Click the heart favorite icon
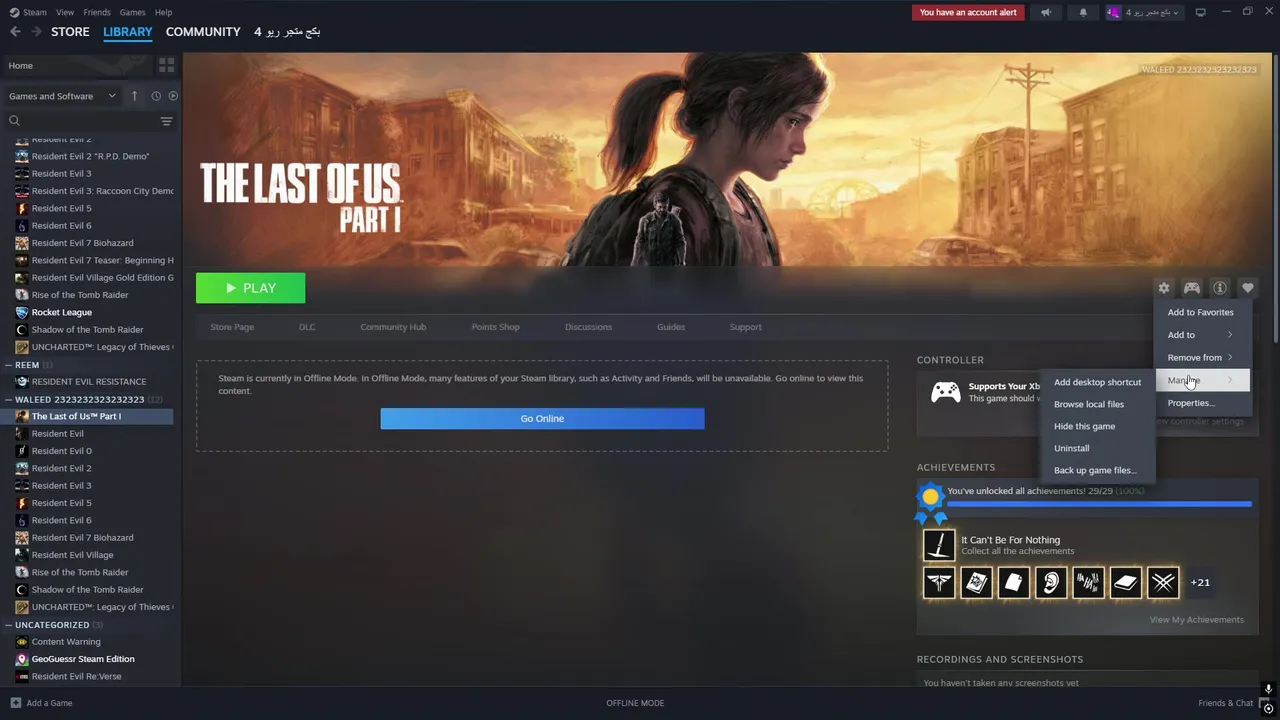This screenshot has width=1280, height=720. click(1248, 288)
